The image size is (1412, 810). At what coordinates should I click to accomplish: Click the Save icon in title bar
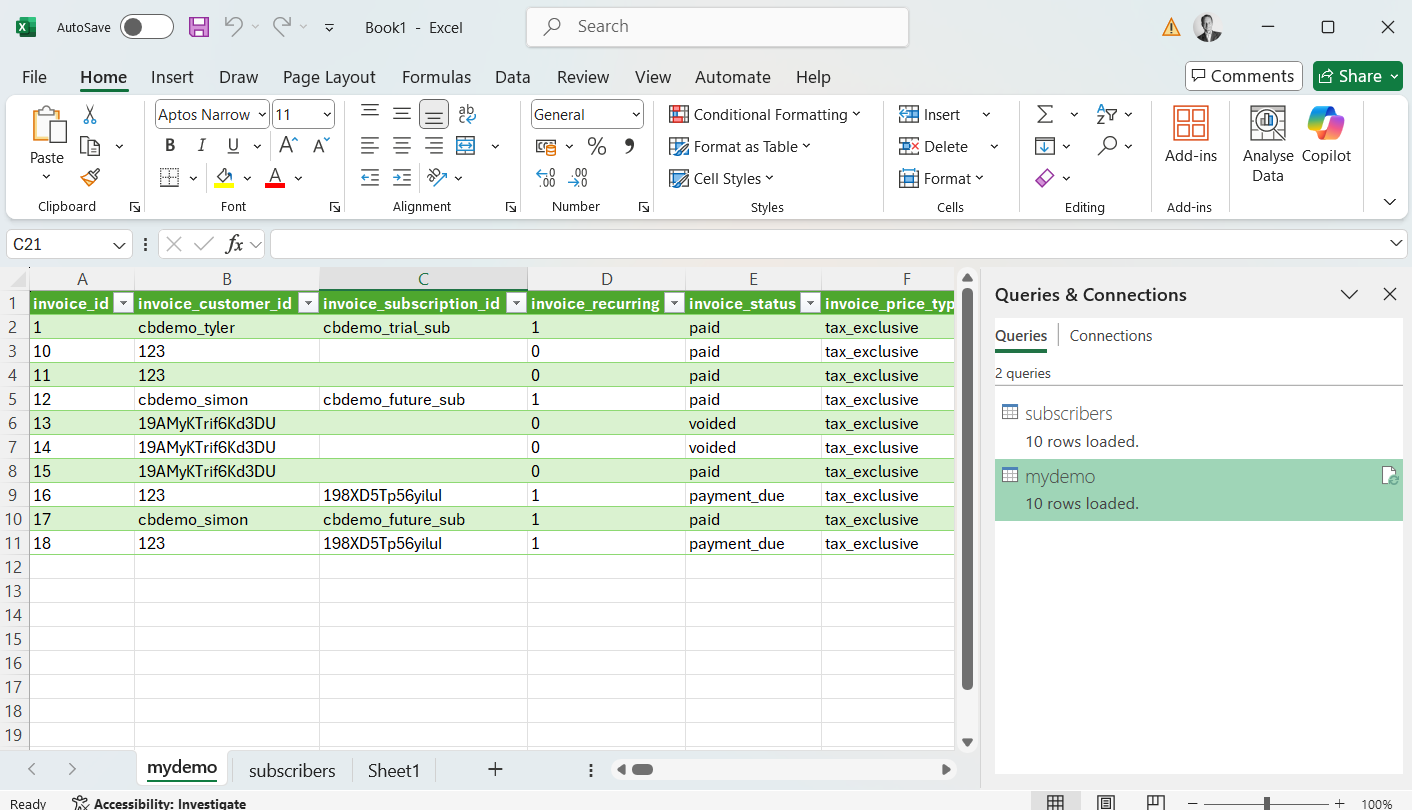point(199,27)
